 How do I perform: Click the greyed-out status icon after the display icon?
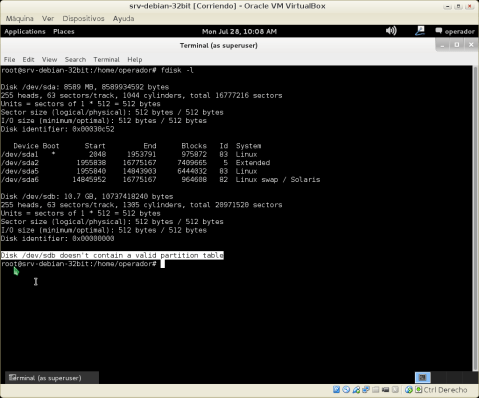395,389
